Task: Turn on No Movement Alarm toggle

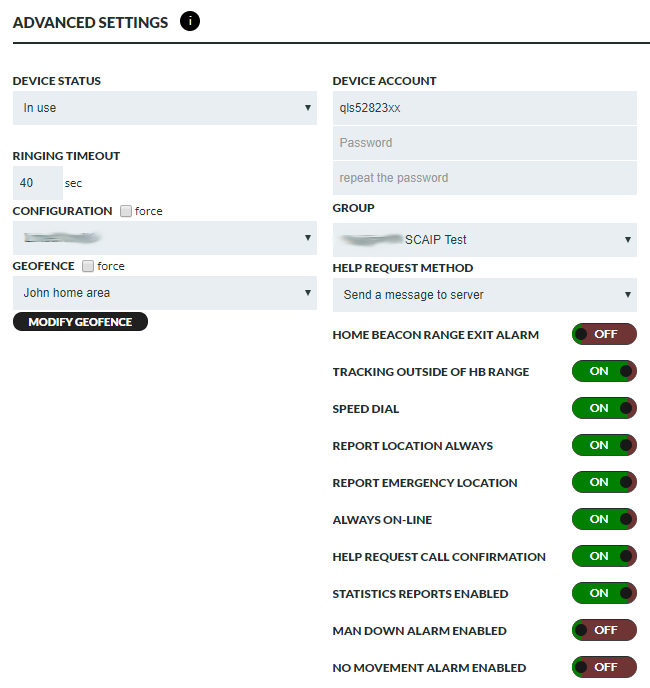Action: (604, 667)
